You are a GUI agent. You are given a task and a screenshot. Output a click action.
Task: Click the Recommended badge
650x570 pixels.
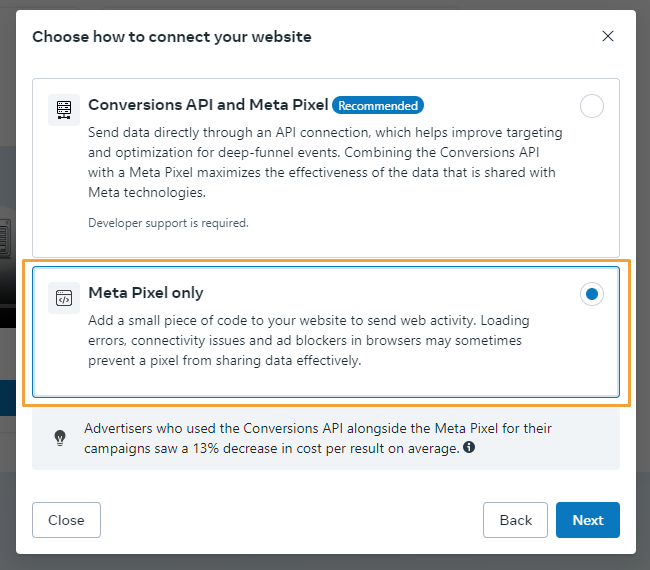click(x=378, y=105)
